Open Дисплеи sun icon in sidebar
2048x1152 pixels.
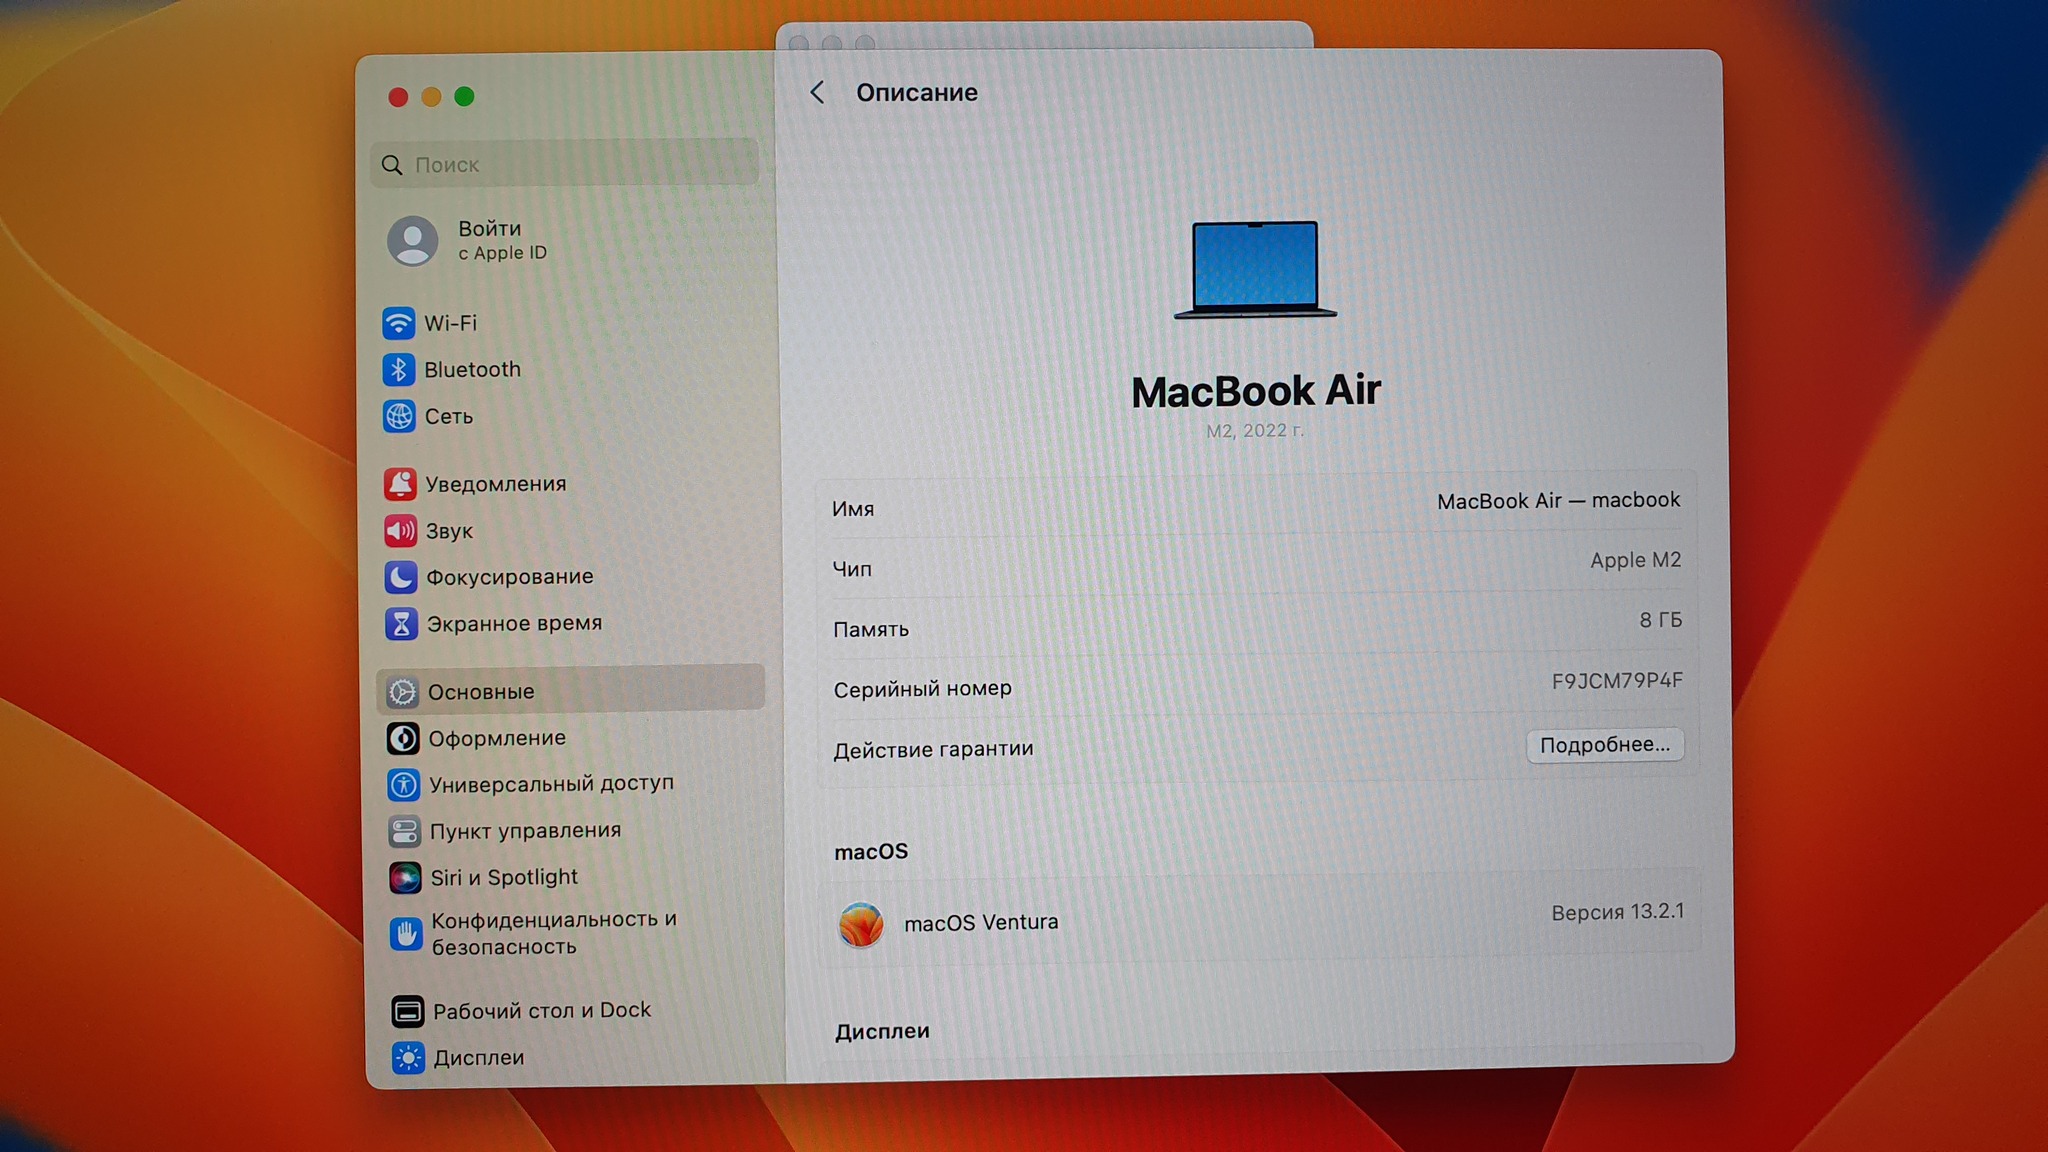click(407, 1058)
